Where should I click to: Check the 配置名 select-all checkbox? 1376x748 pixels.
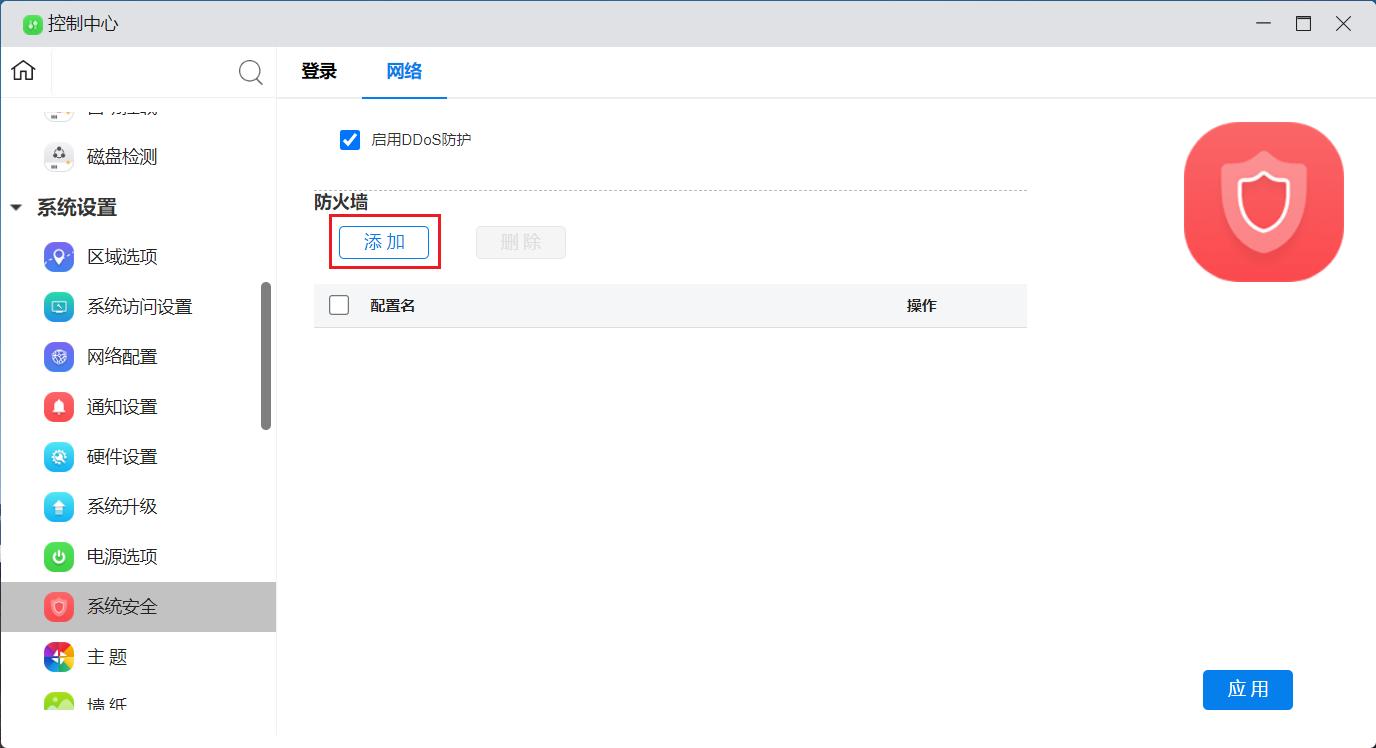339,305
